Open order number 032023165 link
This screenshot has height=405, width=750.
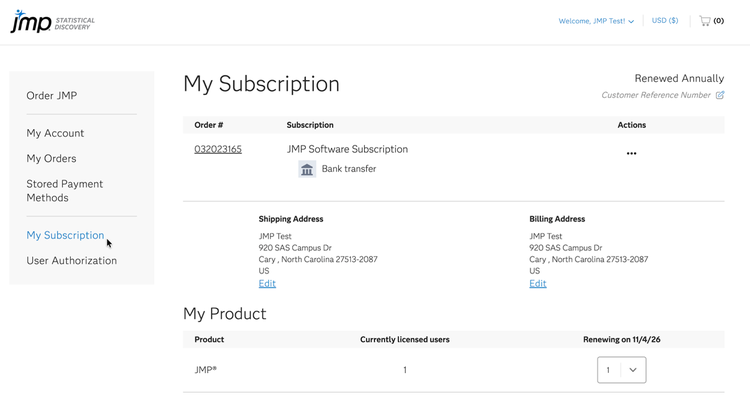[218, 149]
